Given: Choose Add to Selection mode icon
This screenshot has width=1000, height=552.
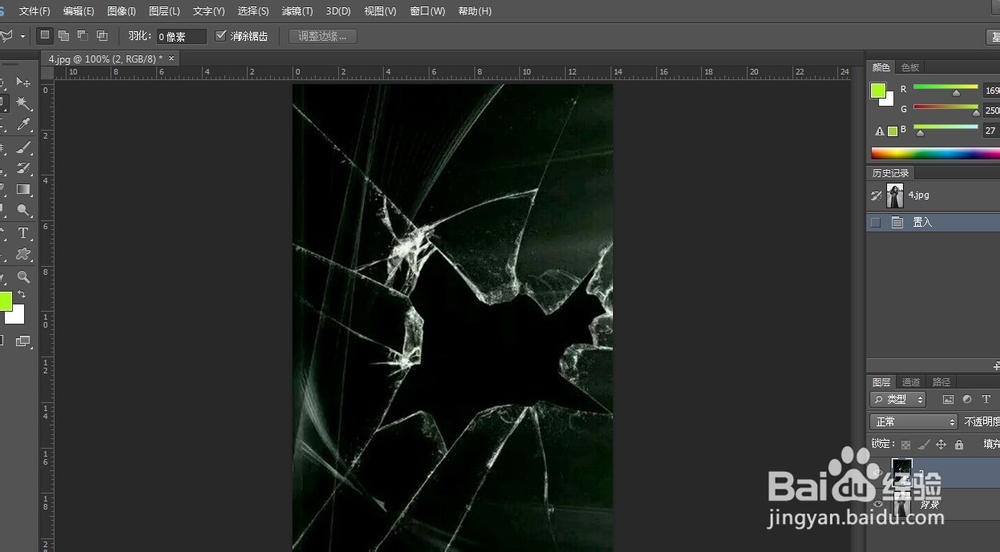Looking at the screenshot, I should (x=64, y=36).
